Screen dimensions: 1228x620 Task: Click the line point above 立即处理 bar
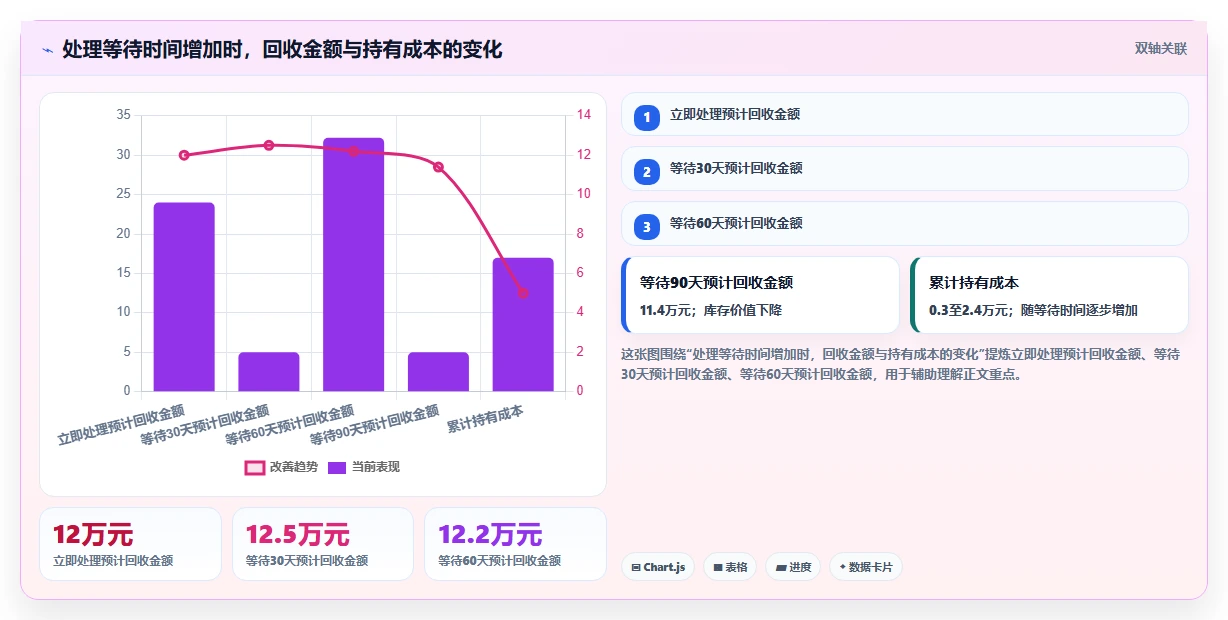point(184,155)
